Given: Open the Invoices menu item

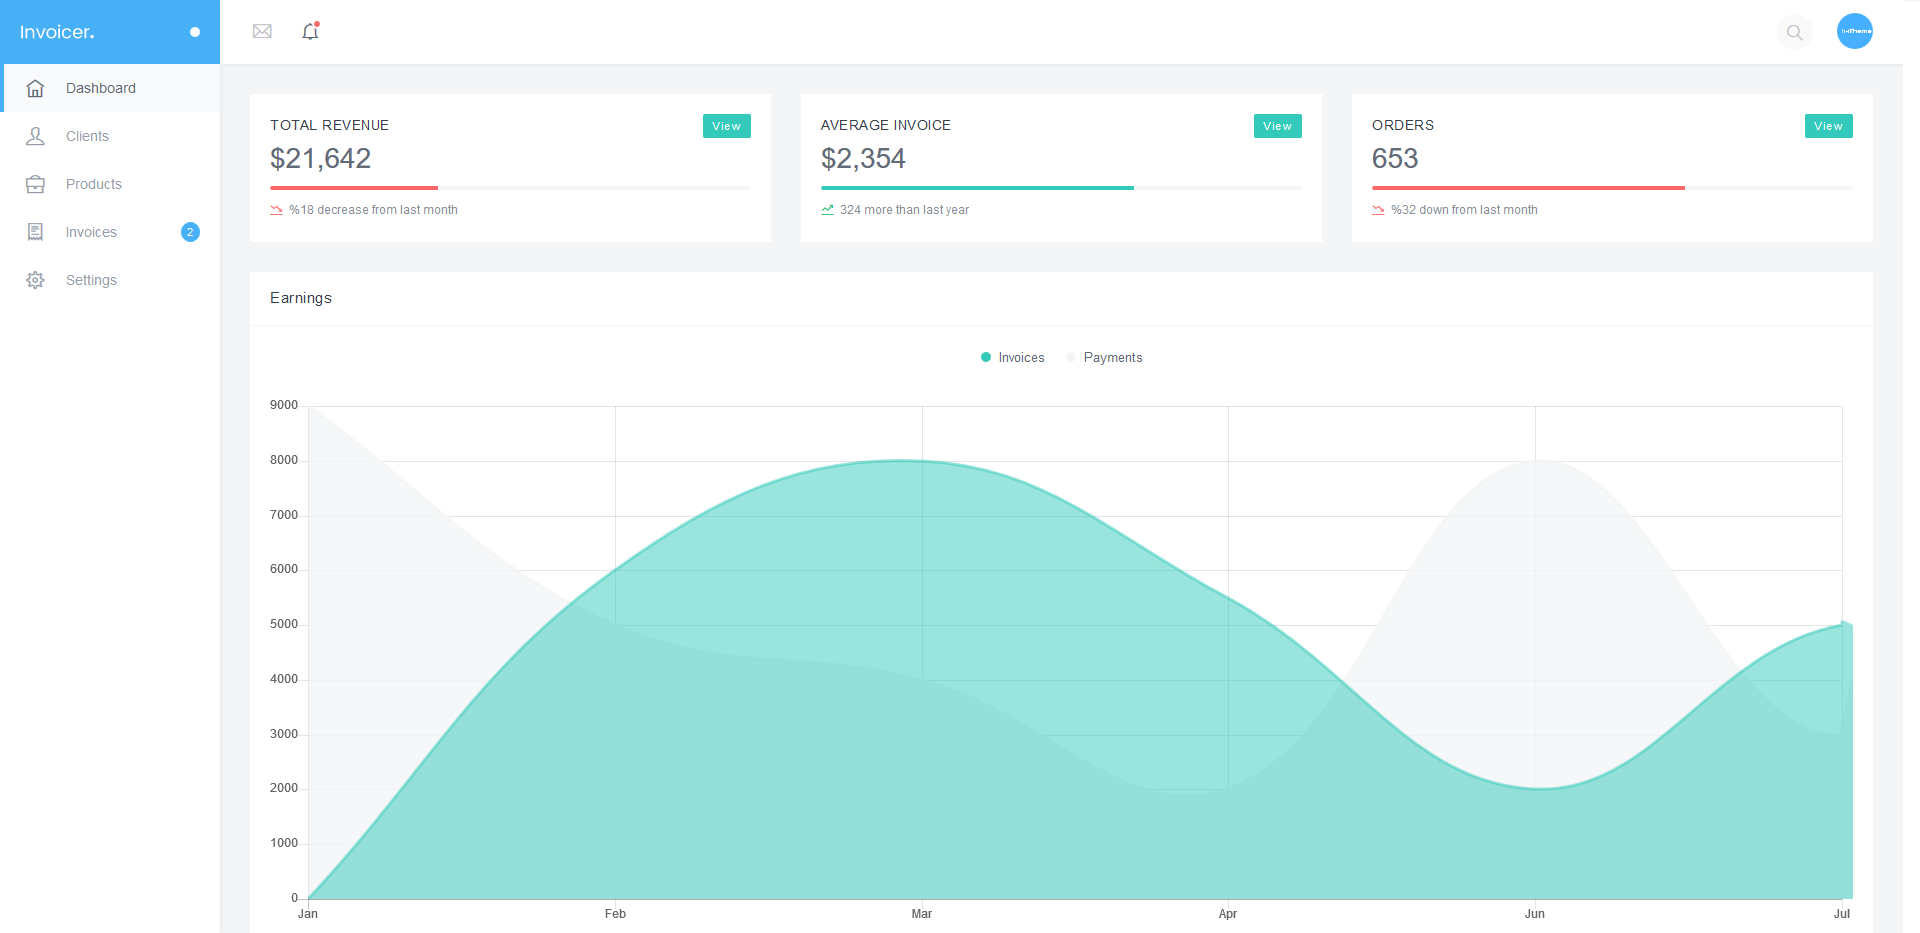Looking at the screenshot, I should 91,232.
